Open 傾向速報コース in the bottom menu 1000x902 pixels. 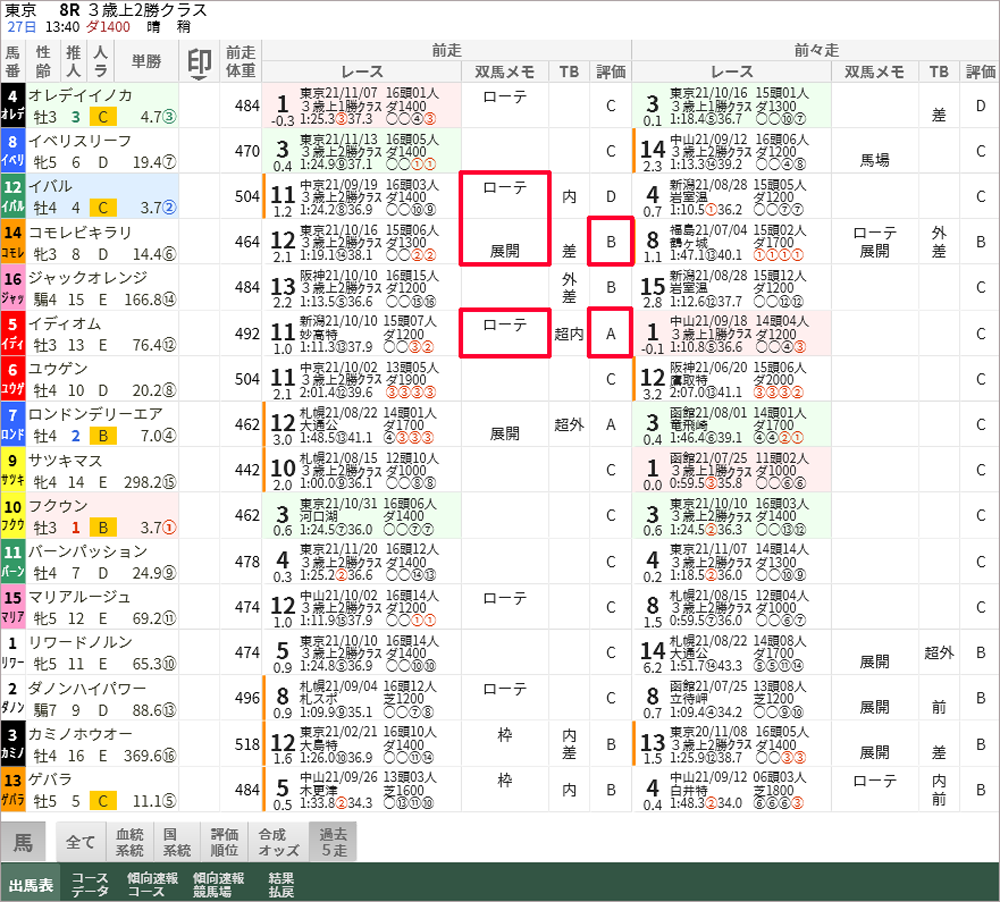(152, 885)
